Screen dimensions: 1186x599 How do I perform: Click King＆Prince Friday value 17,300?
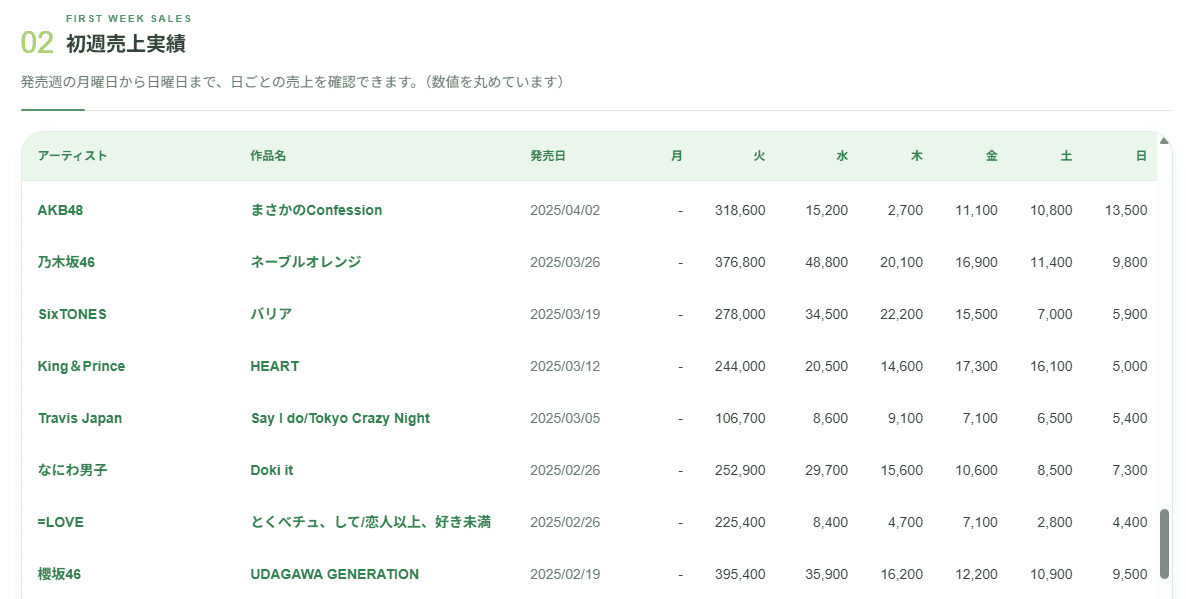[976, 366]
